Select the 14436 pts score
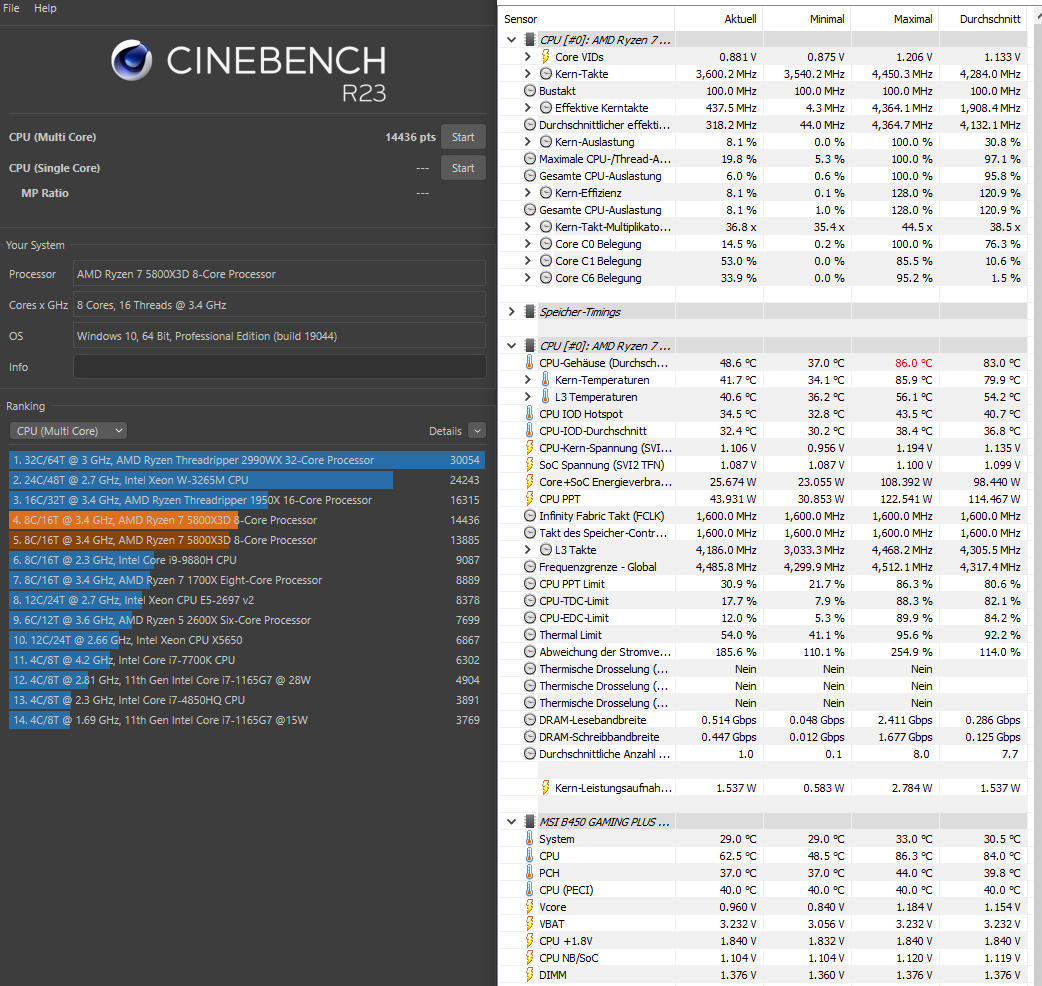 (410, 137)
